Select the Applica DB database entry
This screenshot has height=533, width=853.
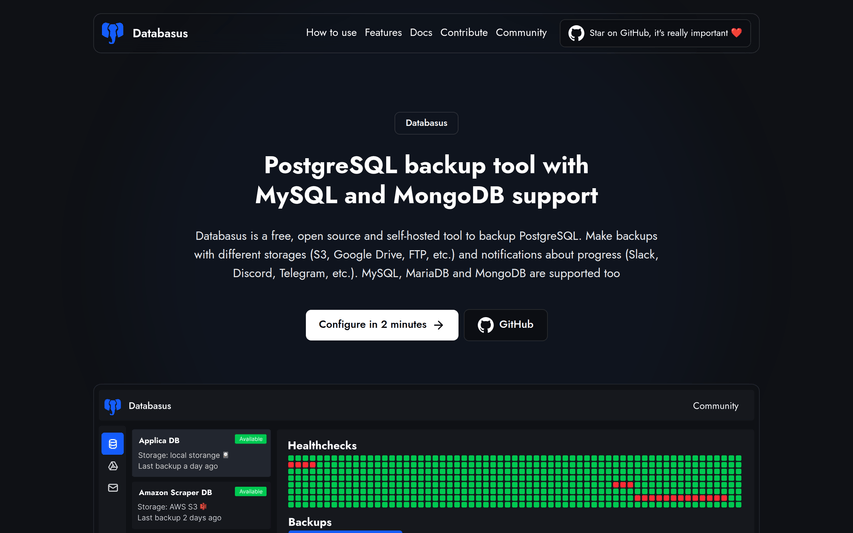[x=200, y=453]
